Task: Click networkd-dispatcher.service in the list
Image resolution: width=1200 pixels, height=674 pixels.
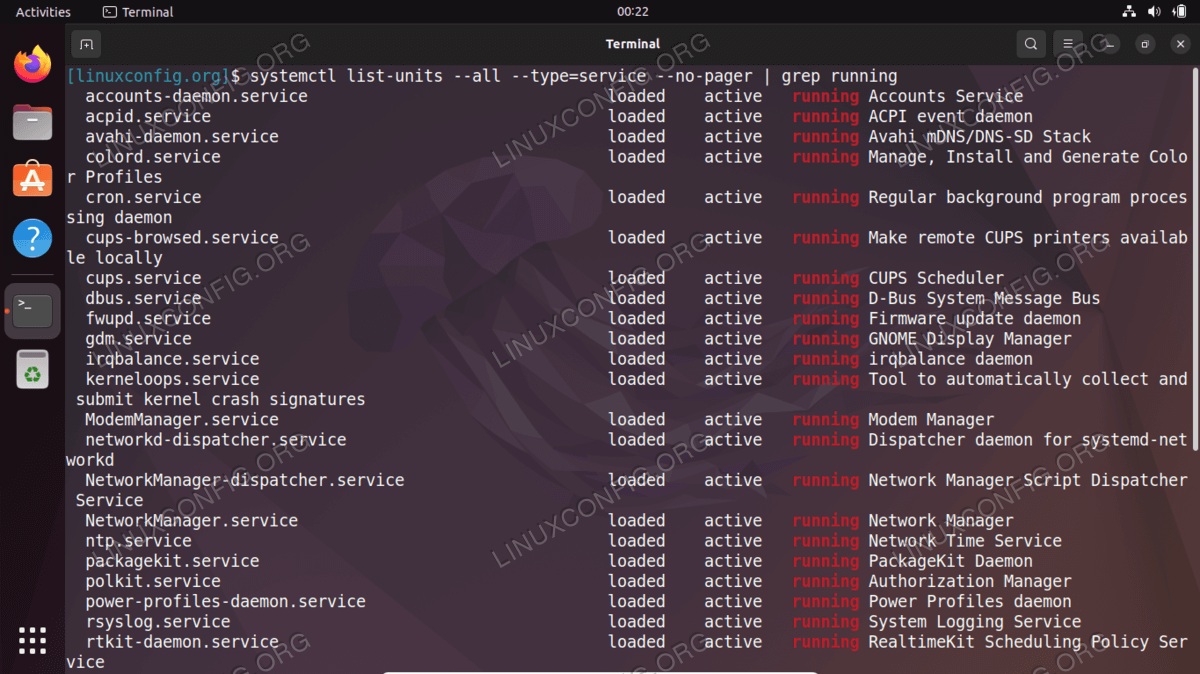Action: coord(216,440)
